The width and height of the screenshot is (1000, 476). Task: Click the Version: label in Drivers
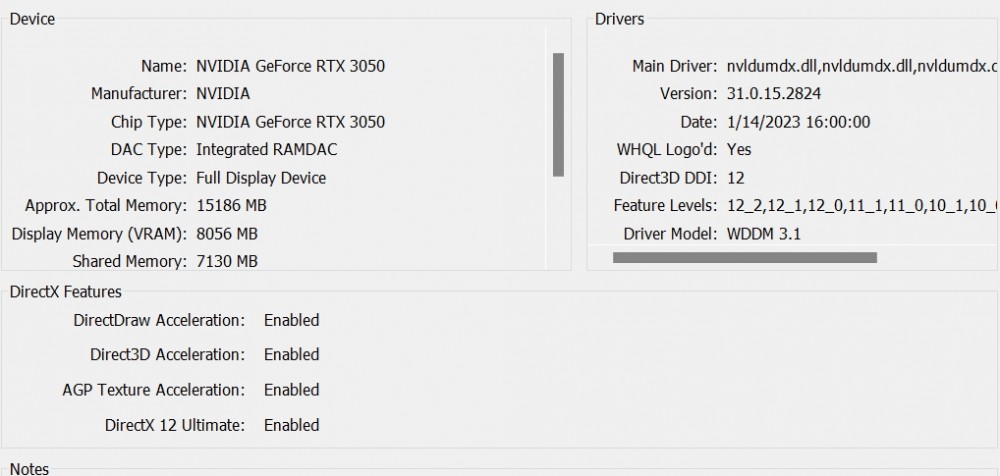[689, 94]
